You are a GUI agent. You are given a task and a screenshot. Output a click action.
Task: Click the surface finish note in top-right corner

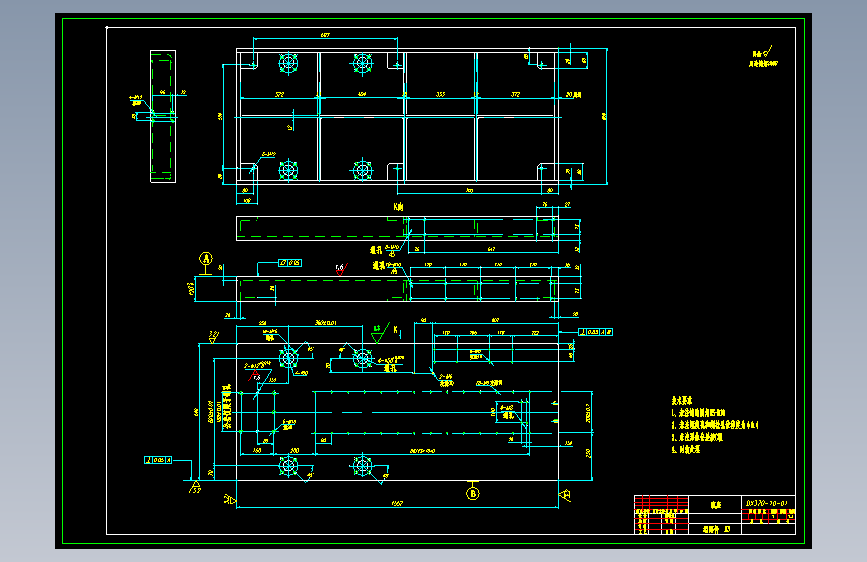tap(764, 58)
